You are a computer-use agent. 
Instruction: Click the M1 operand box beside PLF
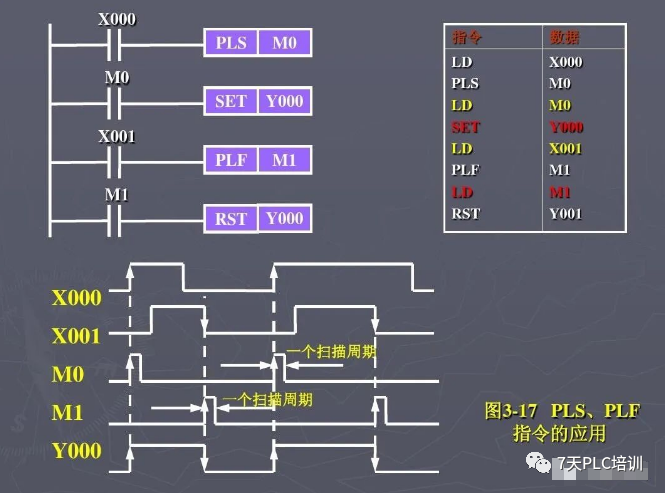[285, 160]
